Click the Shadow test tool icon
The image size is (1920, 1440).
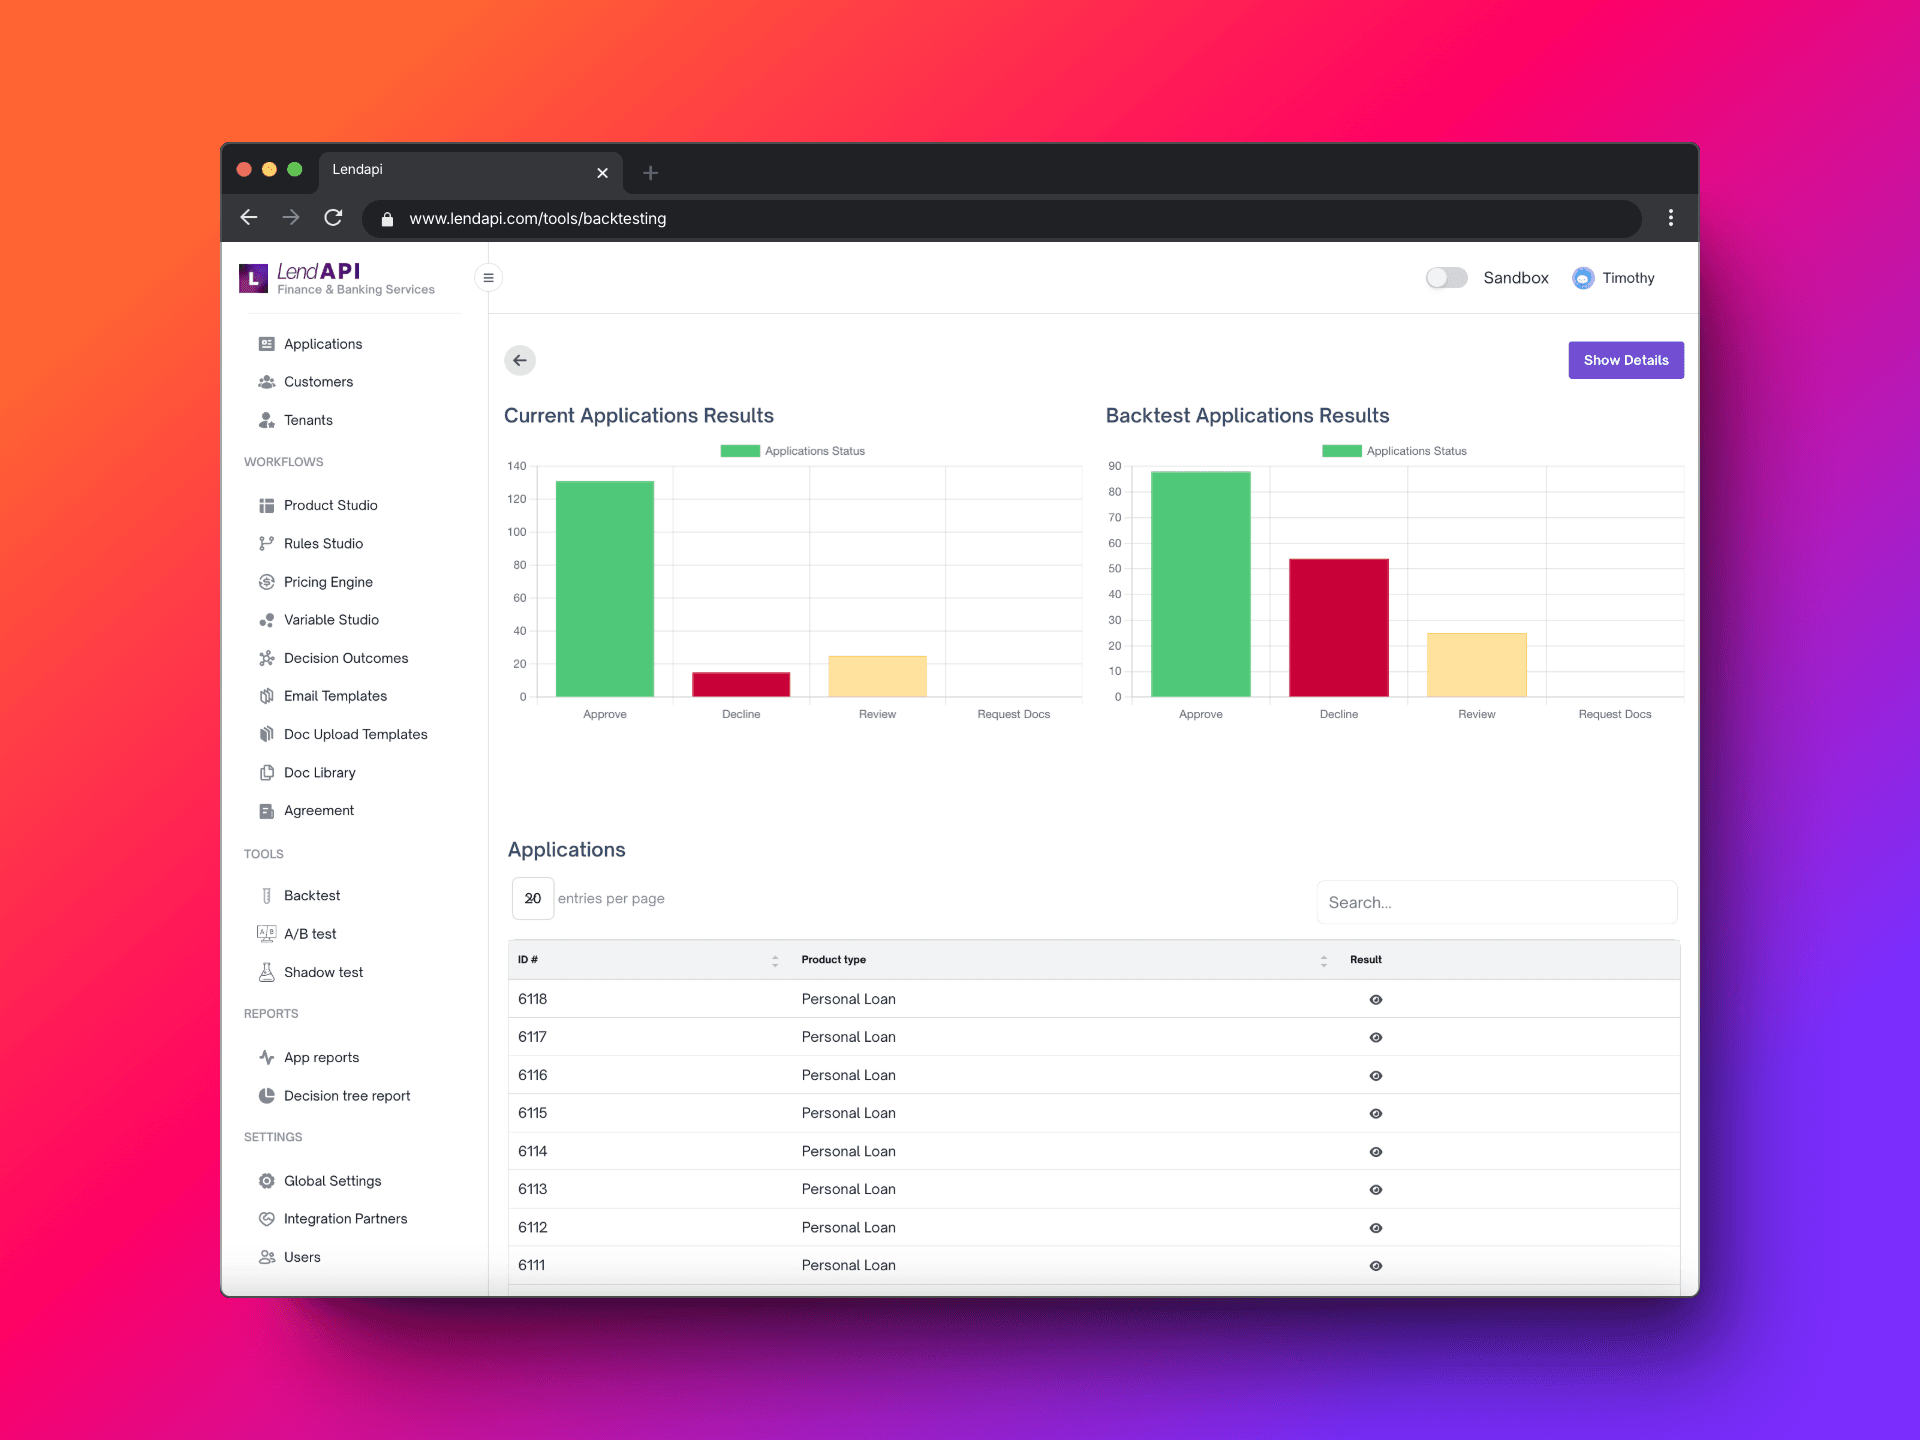click(x=266, y=971)
